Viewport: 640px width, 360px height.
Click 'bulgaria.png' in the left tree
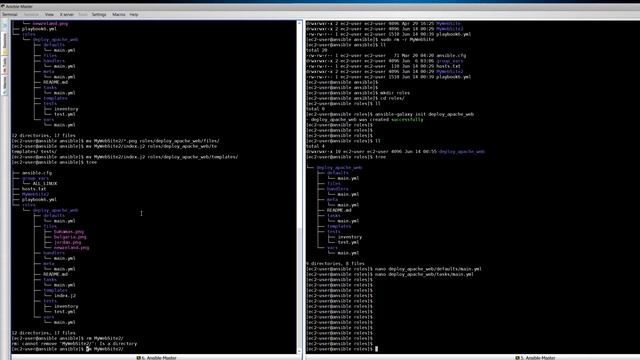(x=70, y=237)
